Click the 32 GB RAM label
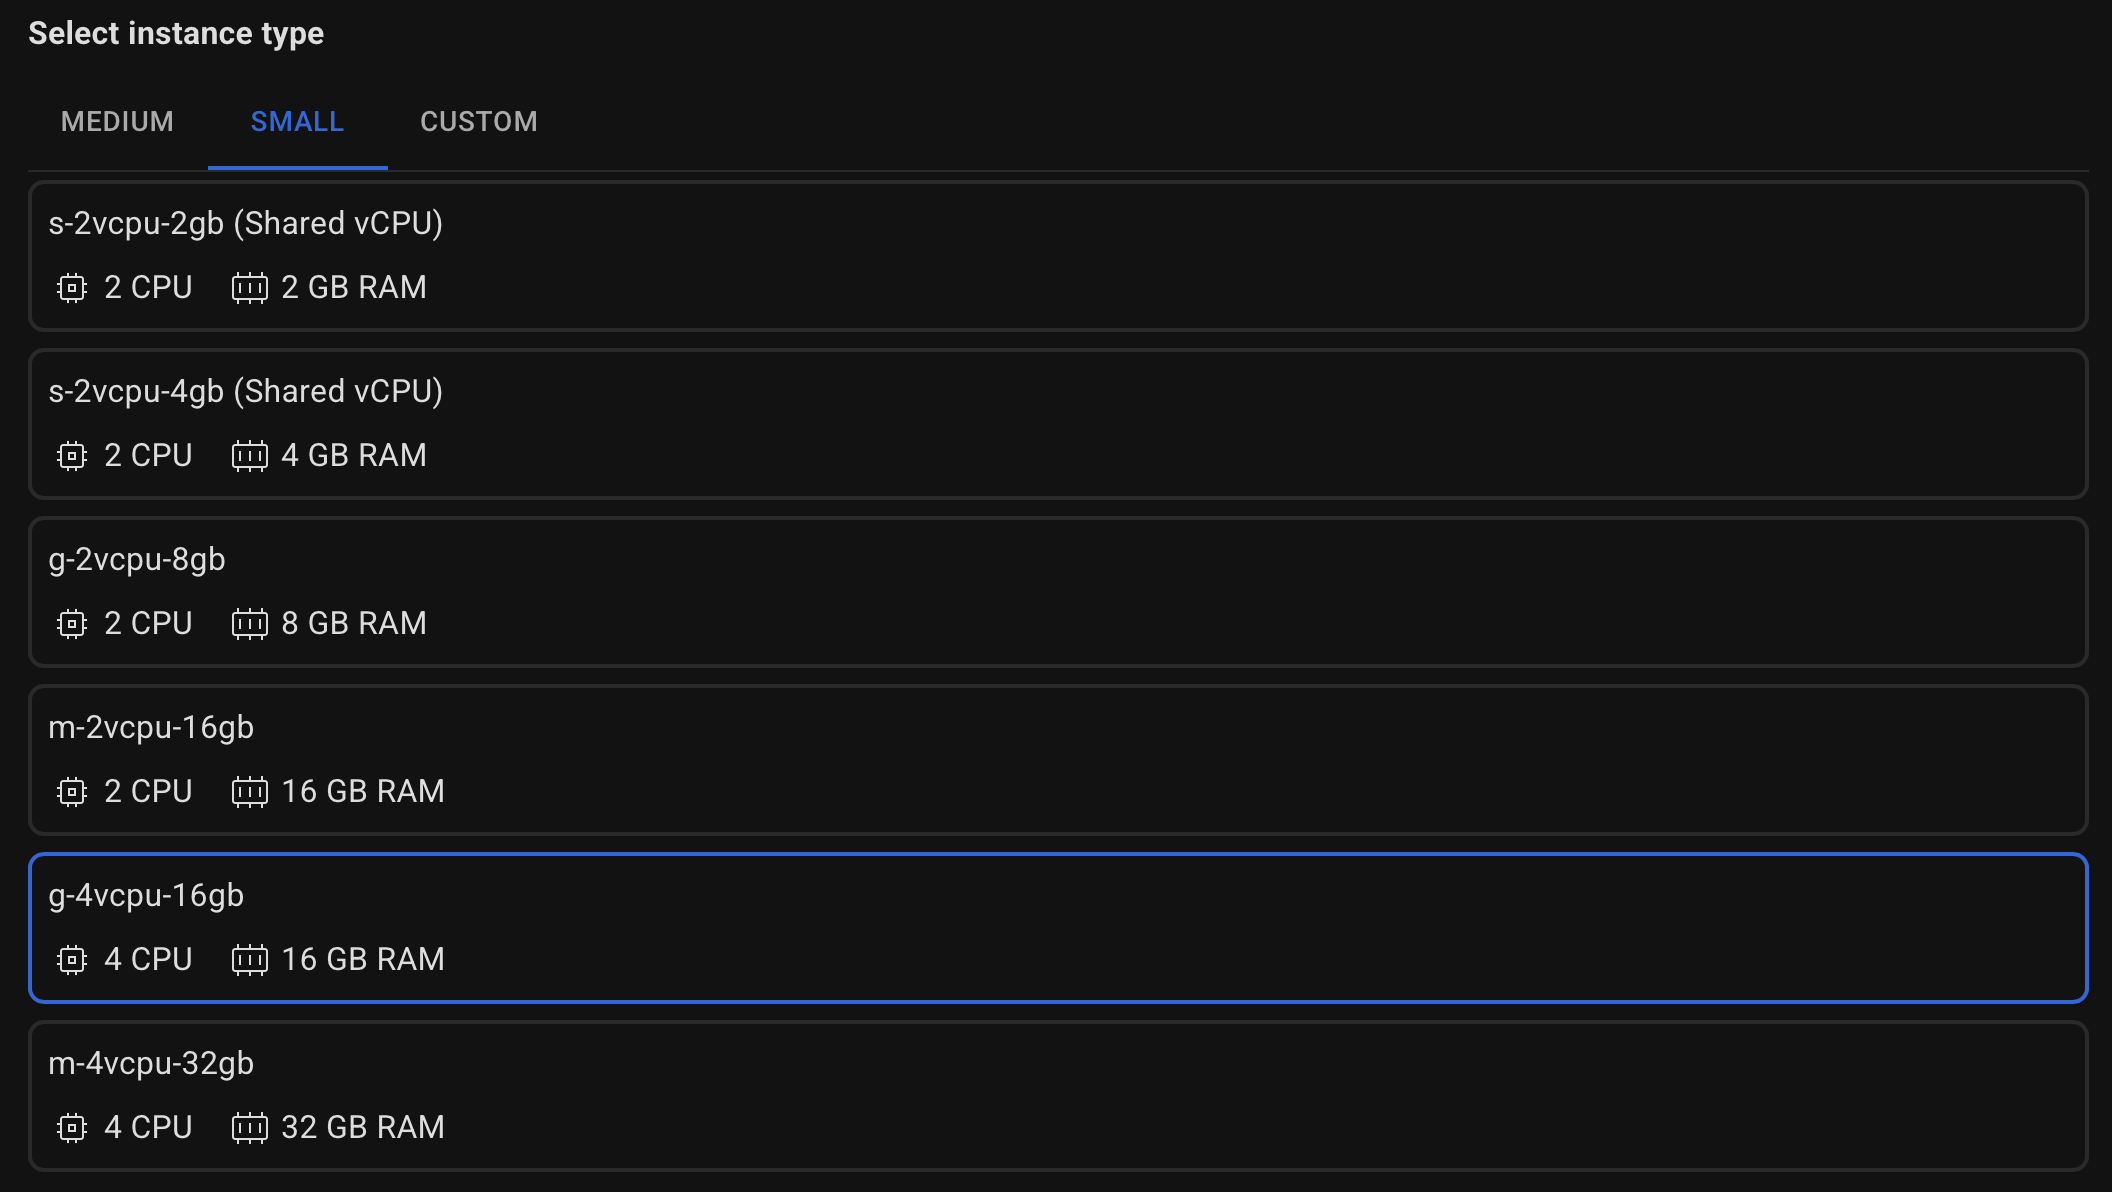Viewport: 2112px width, 1192px height. pos(363,1128)
